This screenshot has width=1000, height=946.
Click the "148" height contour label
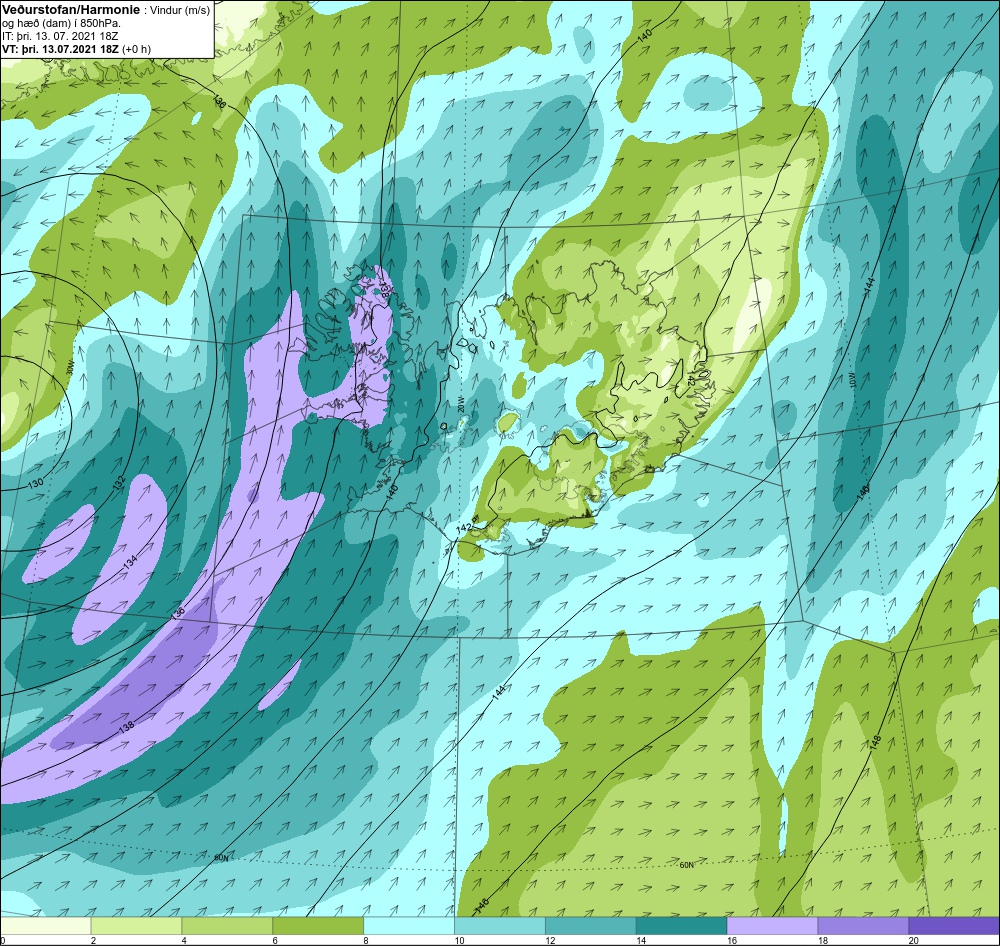[x=875, y=743]
